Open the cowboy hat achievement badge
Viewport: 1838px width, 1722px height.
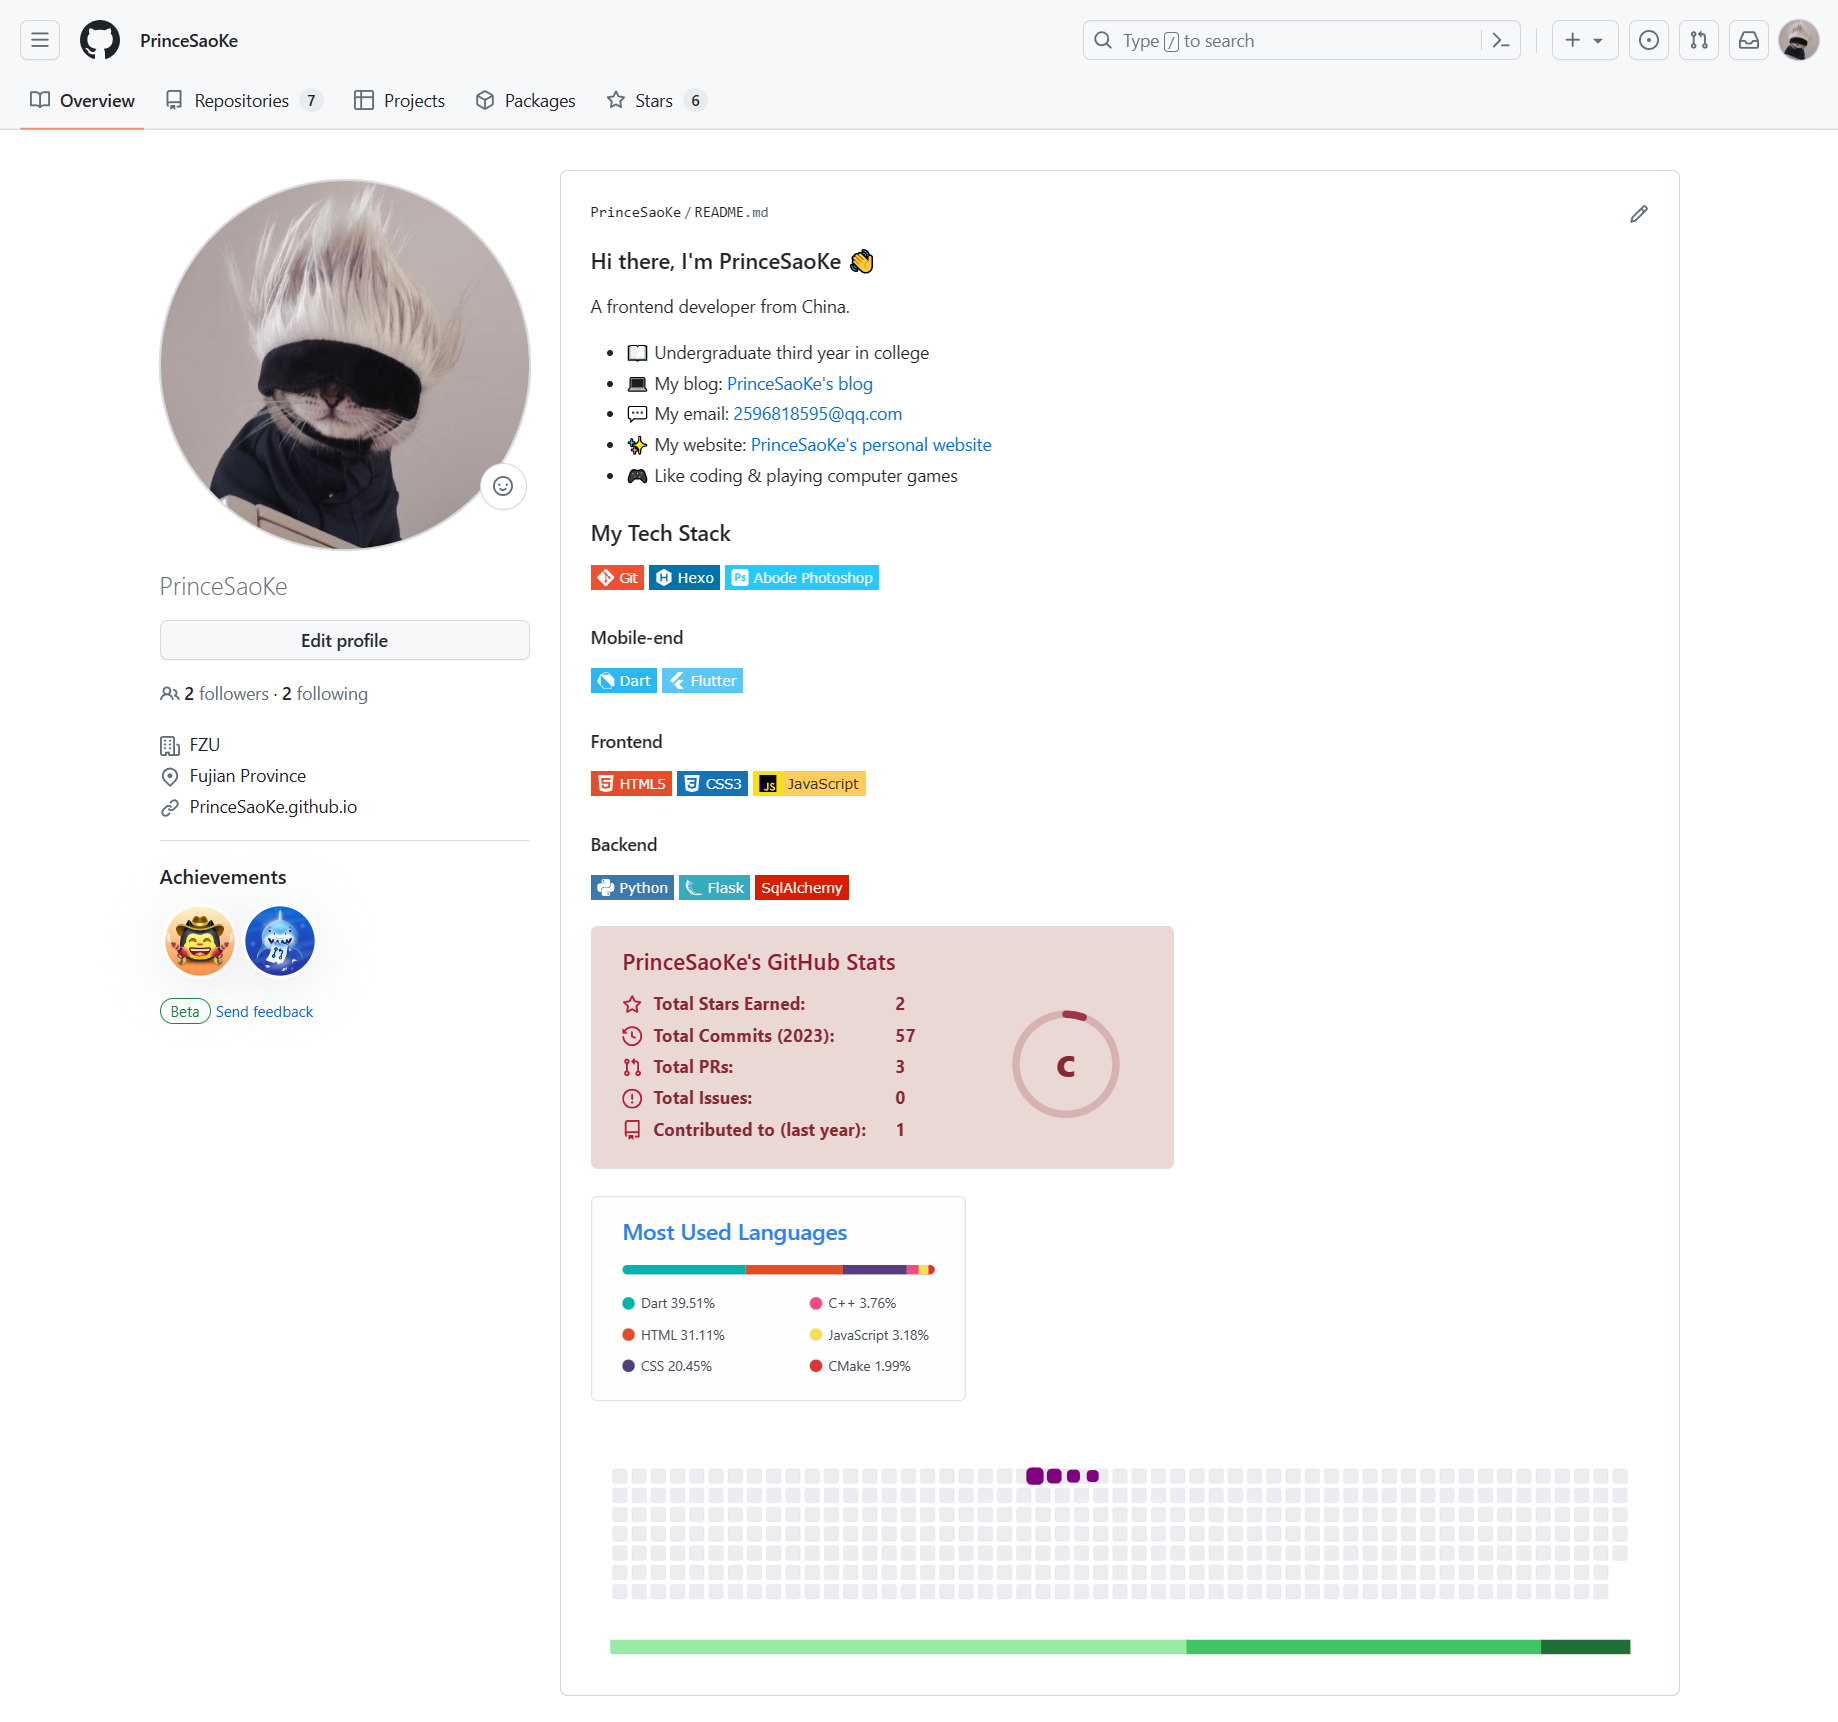pyautogui.click(x=200, y=941)
